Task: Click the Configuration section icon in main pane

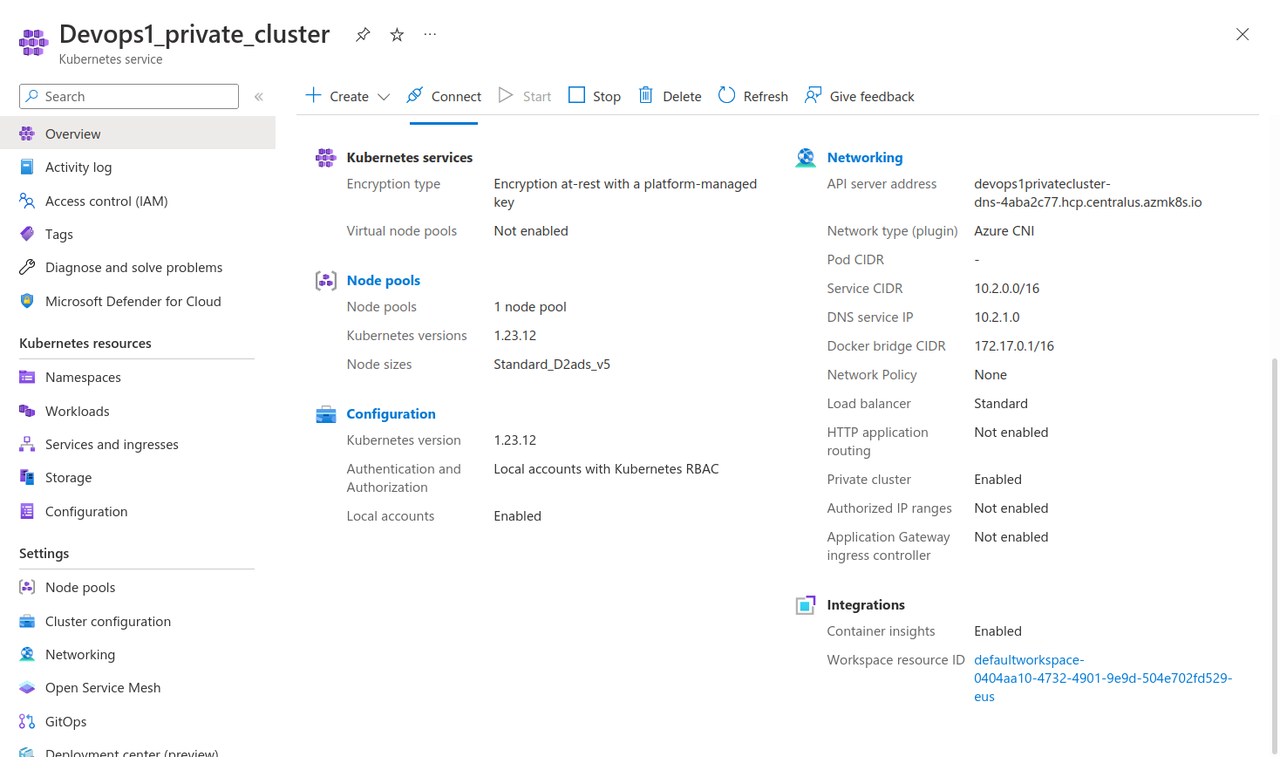Action: pos(326,414)
